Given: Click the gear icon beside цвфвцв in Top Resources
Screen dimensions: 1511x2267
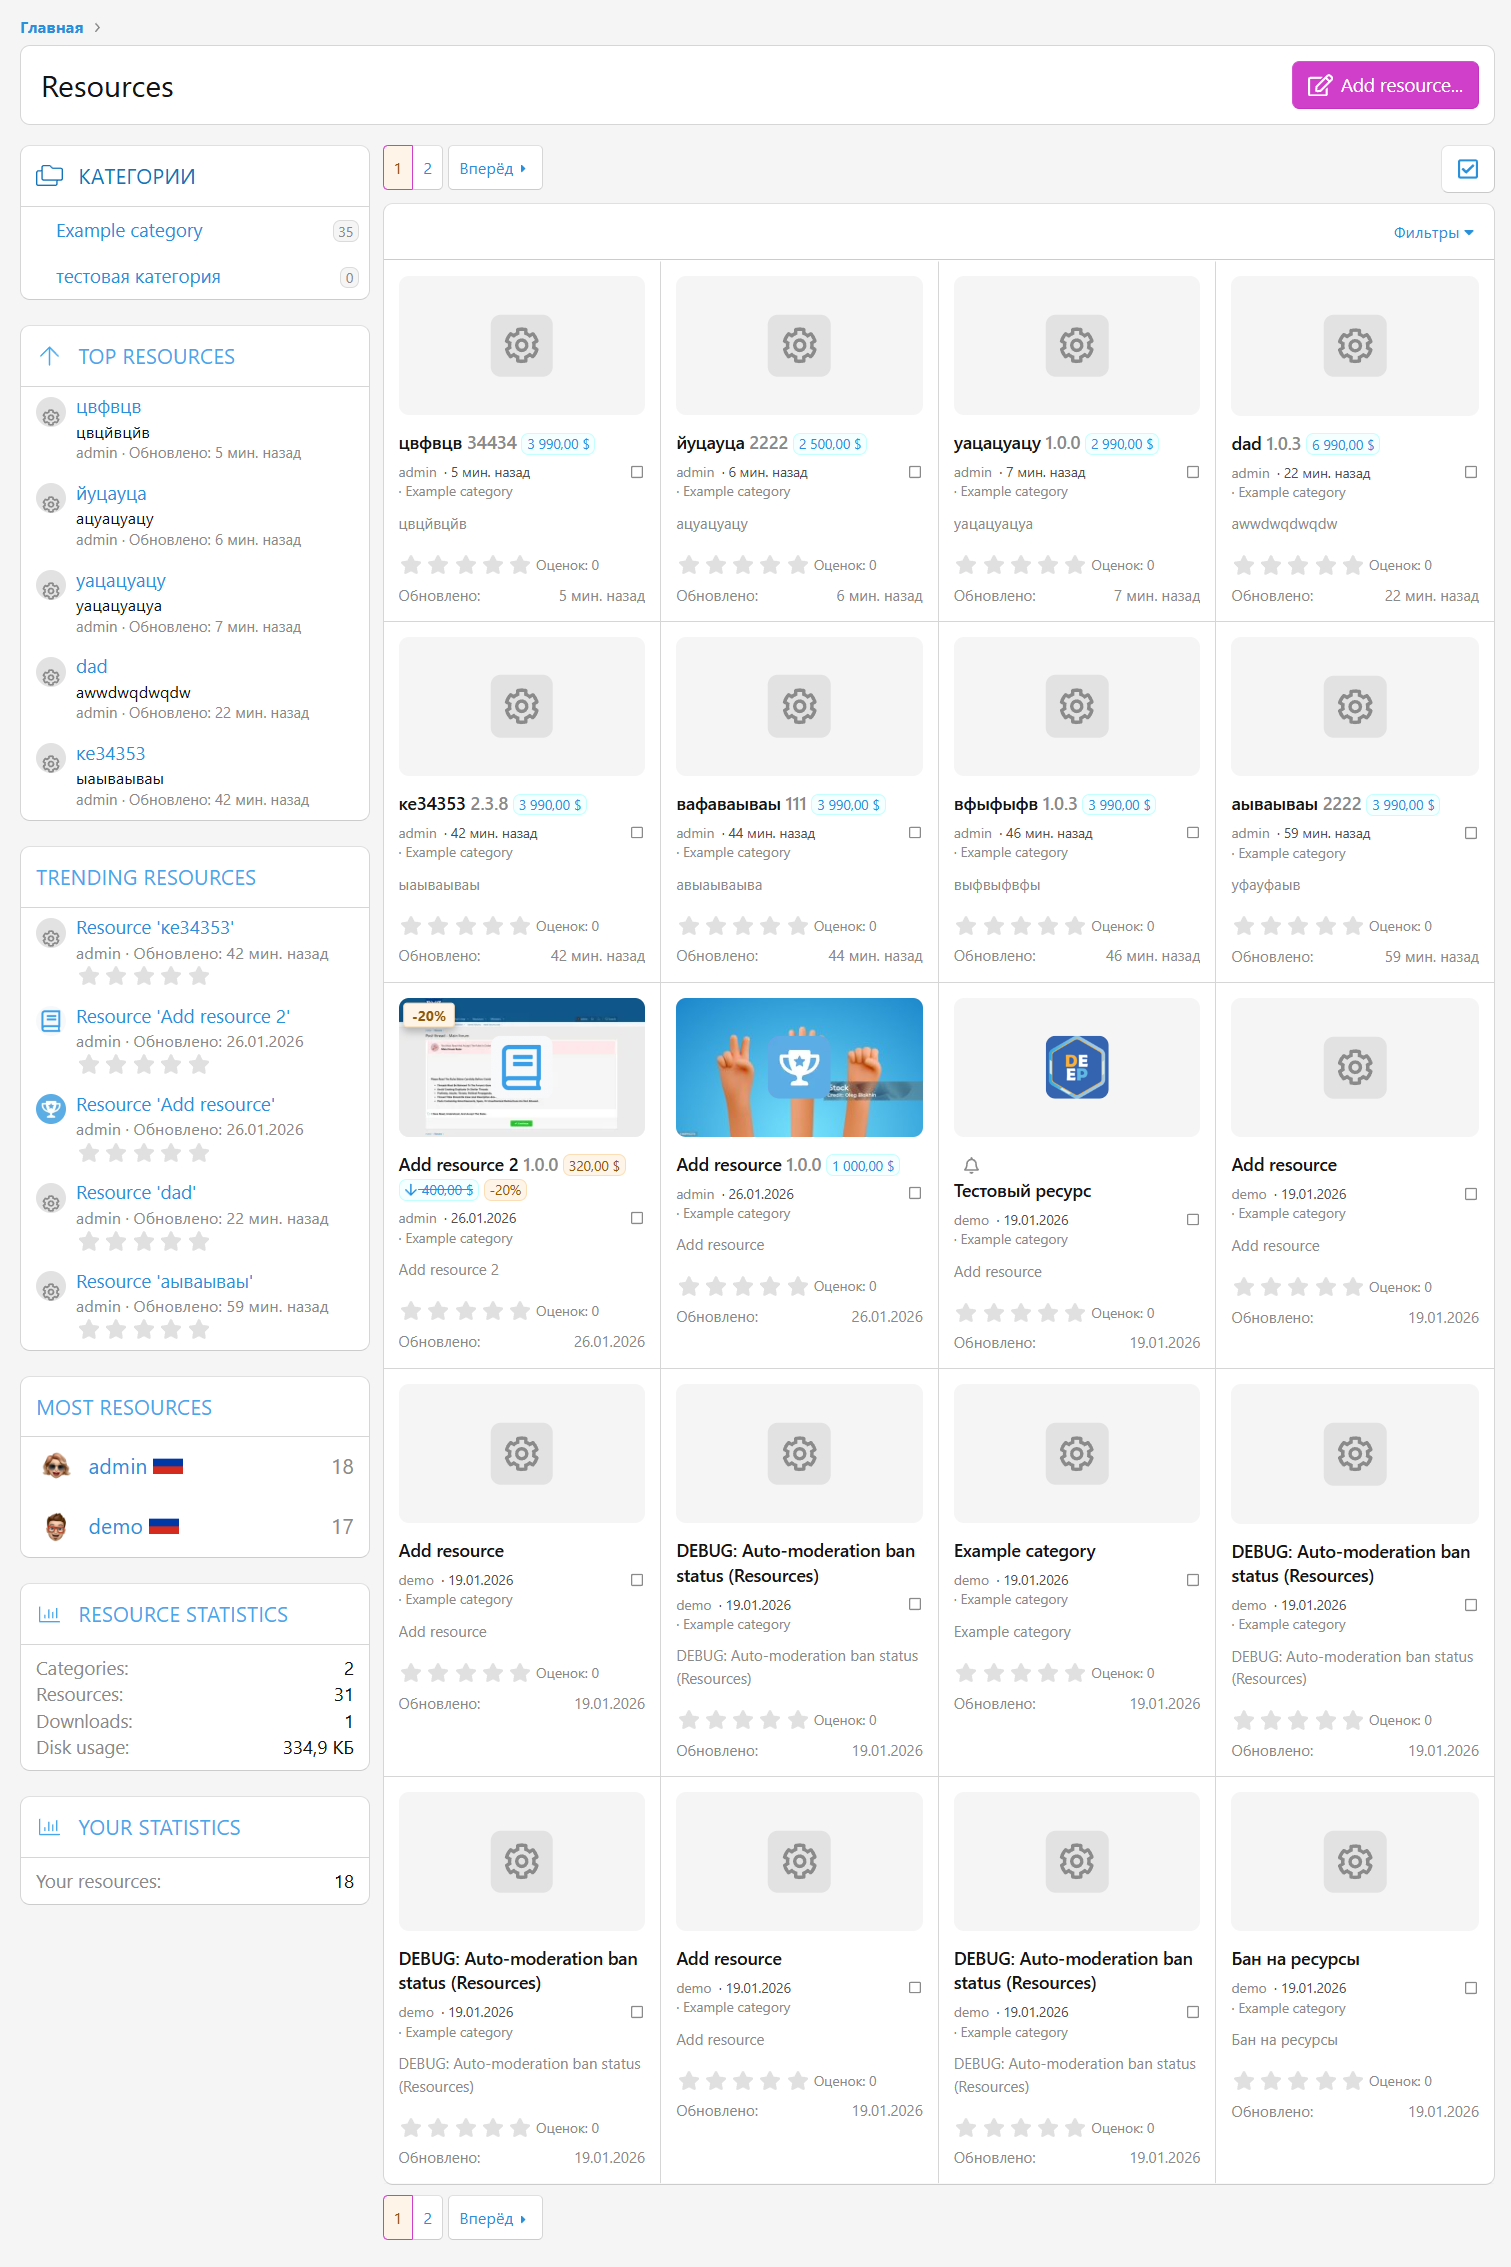Looking at the screenshot, I should (51, 413).
